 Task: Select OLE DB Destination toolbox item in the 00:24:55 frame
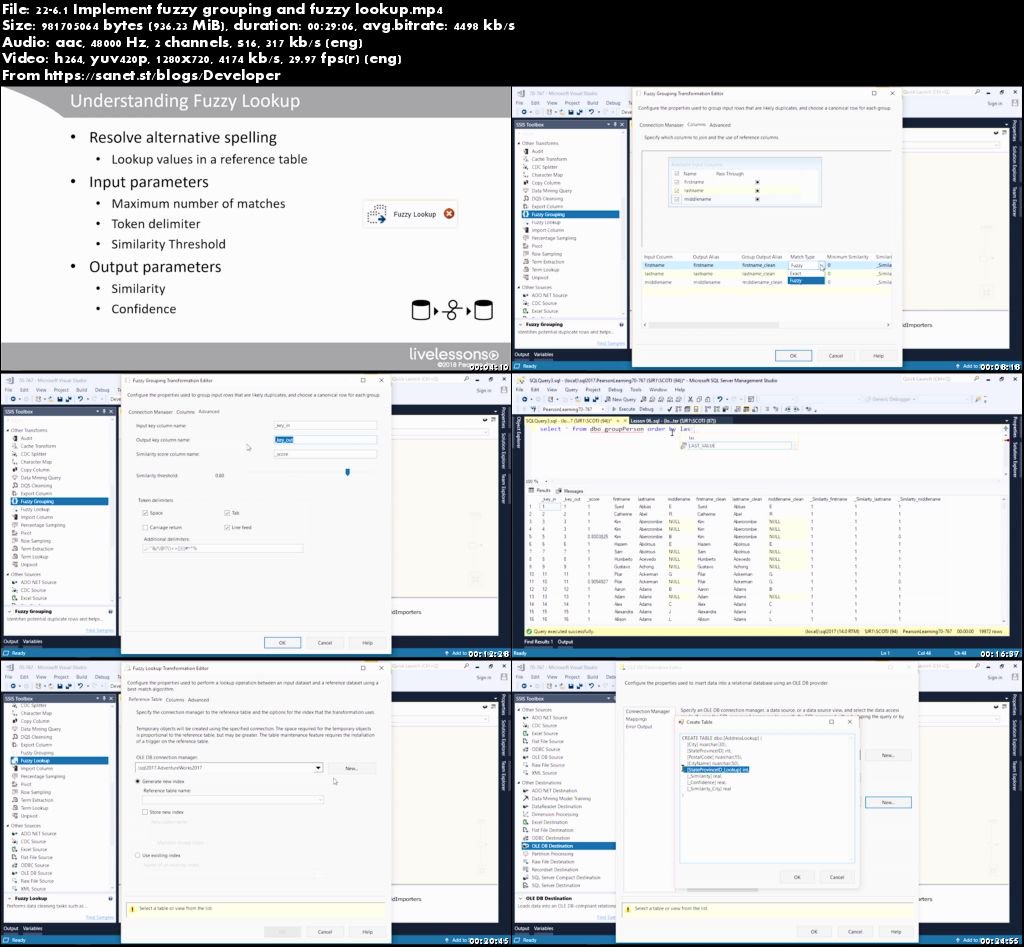[568, 846]
